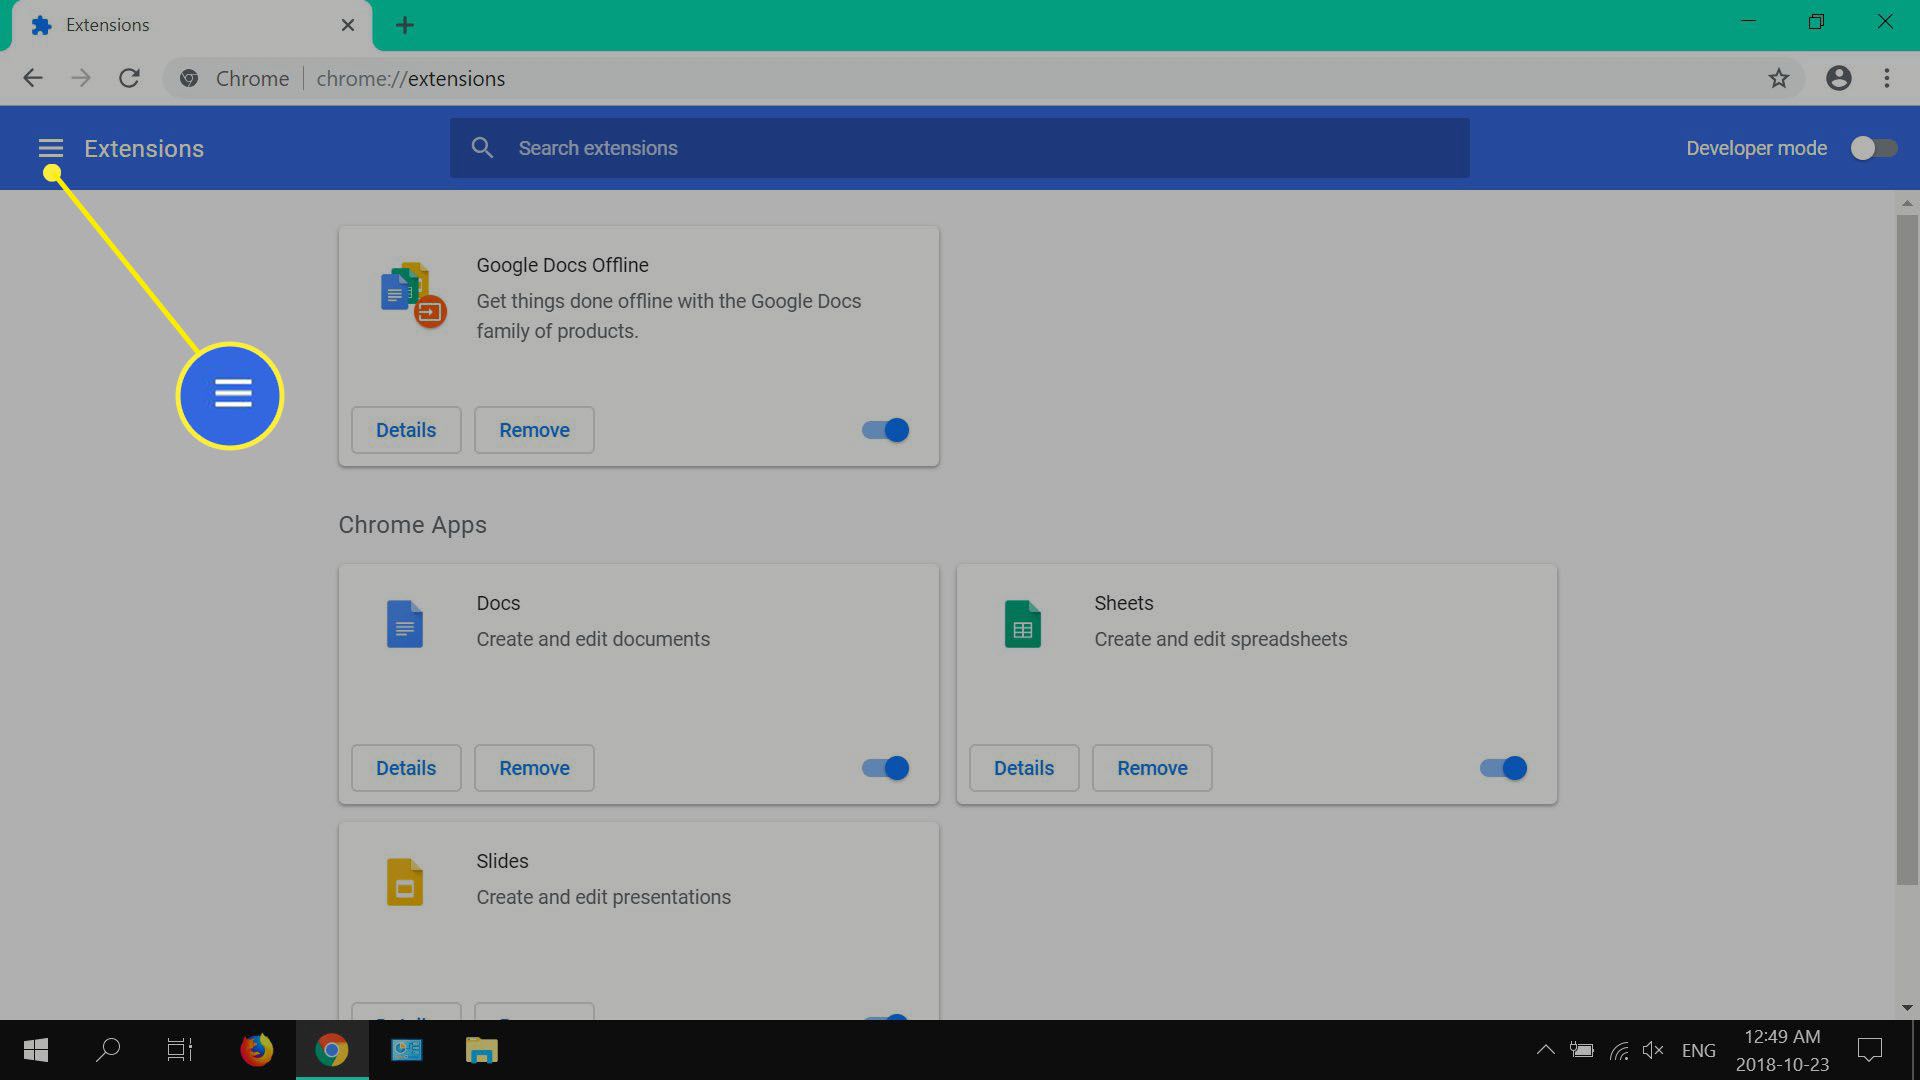
Task: Open Details for the Docs app
Action: (406, 768)
